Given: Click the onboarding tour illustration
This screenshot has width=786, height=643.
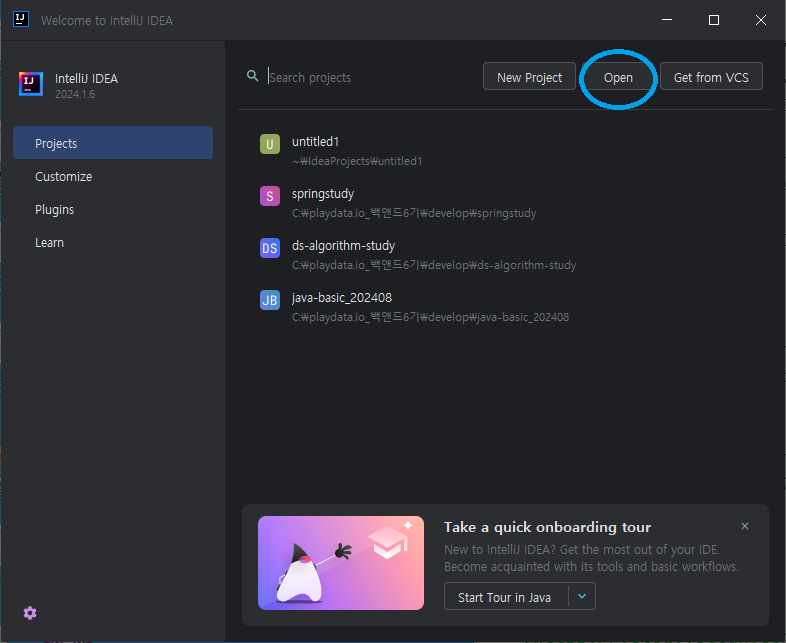Looking at the screenshot, I should pos(341,563).
